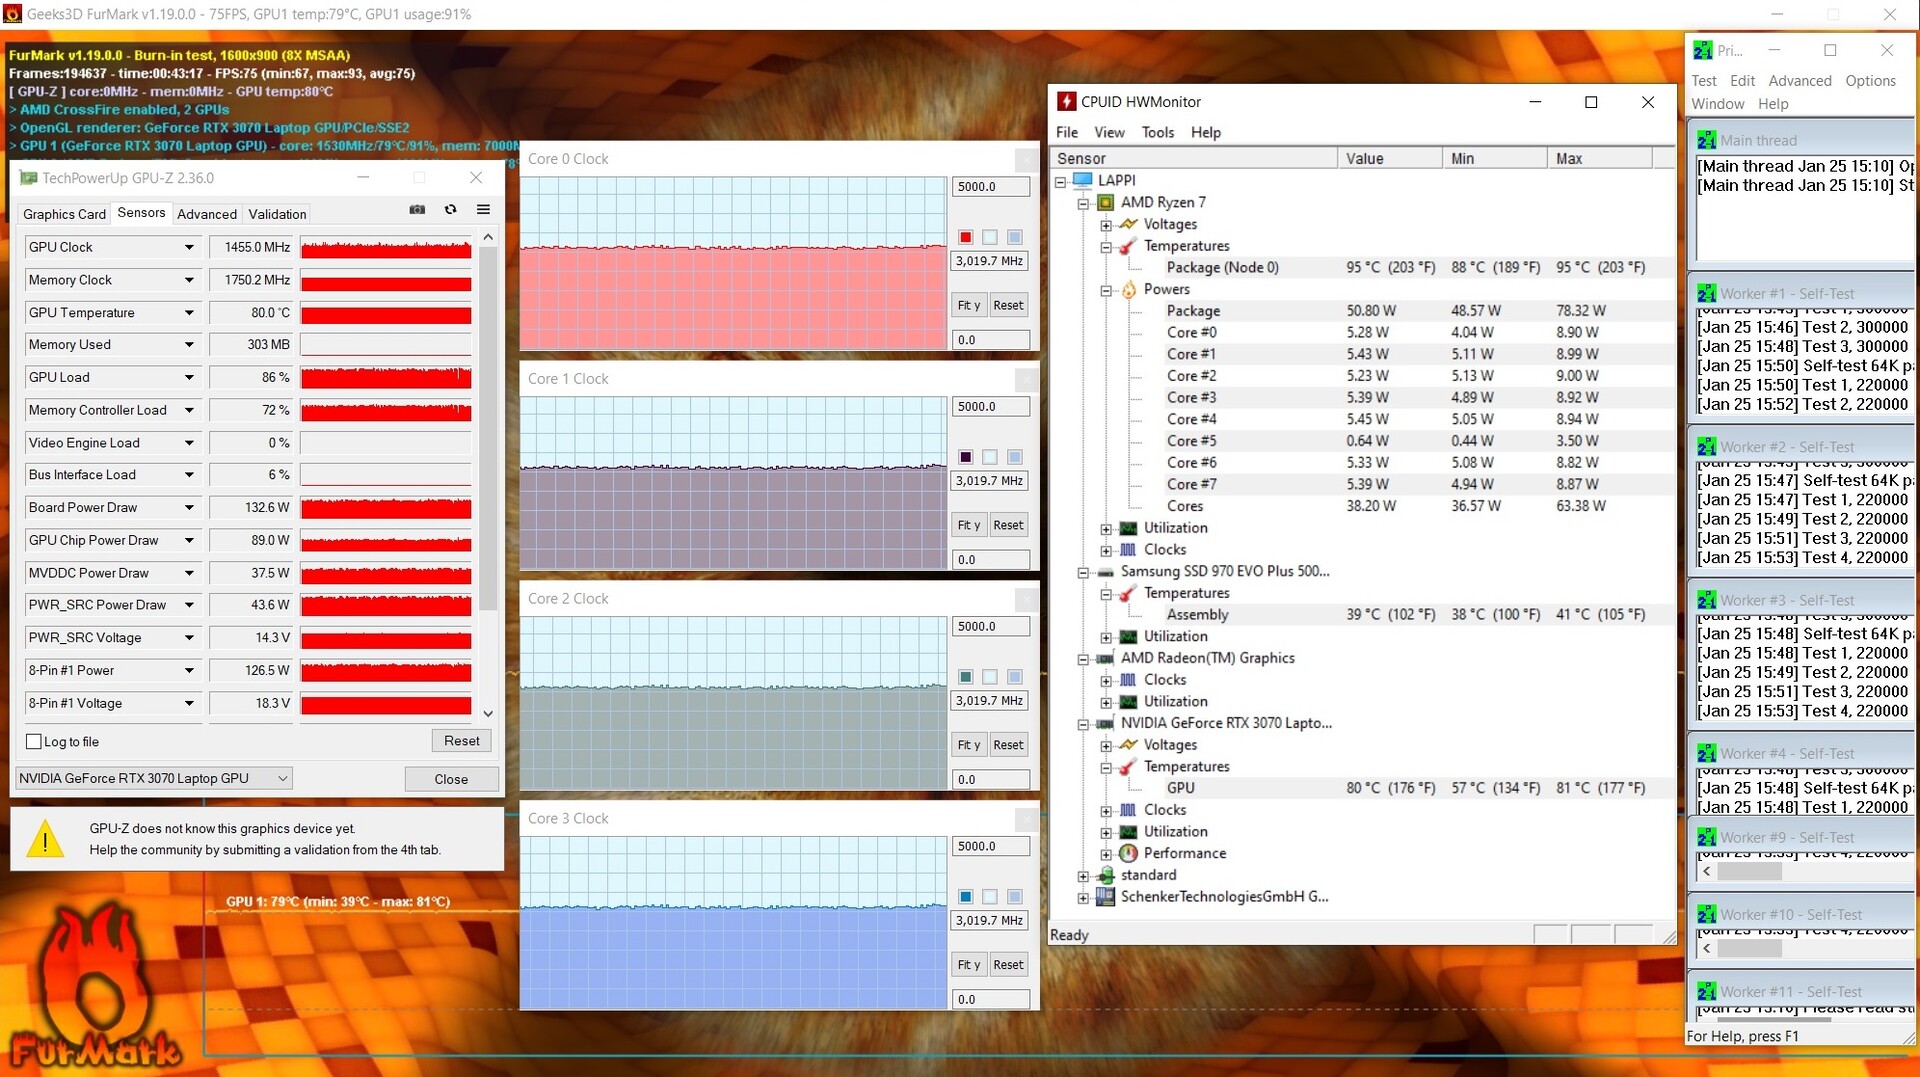Click the Prime95 application title icon
The height and width of the screenshot is (1077, 1920).
[1702, 50]
